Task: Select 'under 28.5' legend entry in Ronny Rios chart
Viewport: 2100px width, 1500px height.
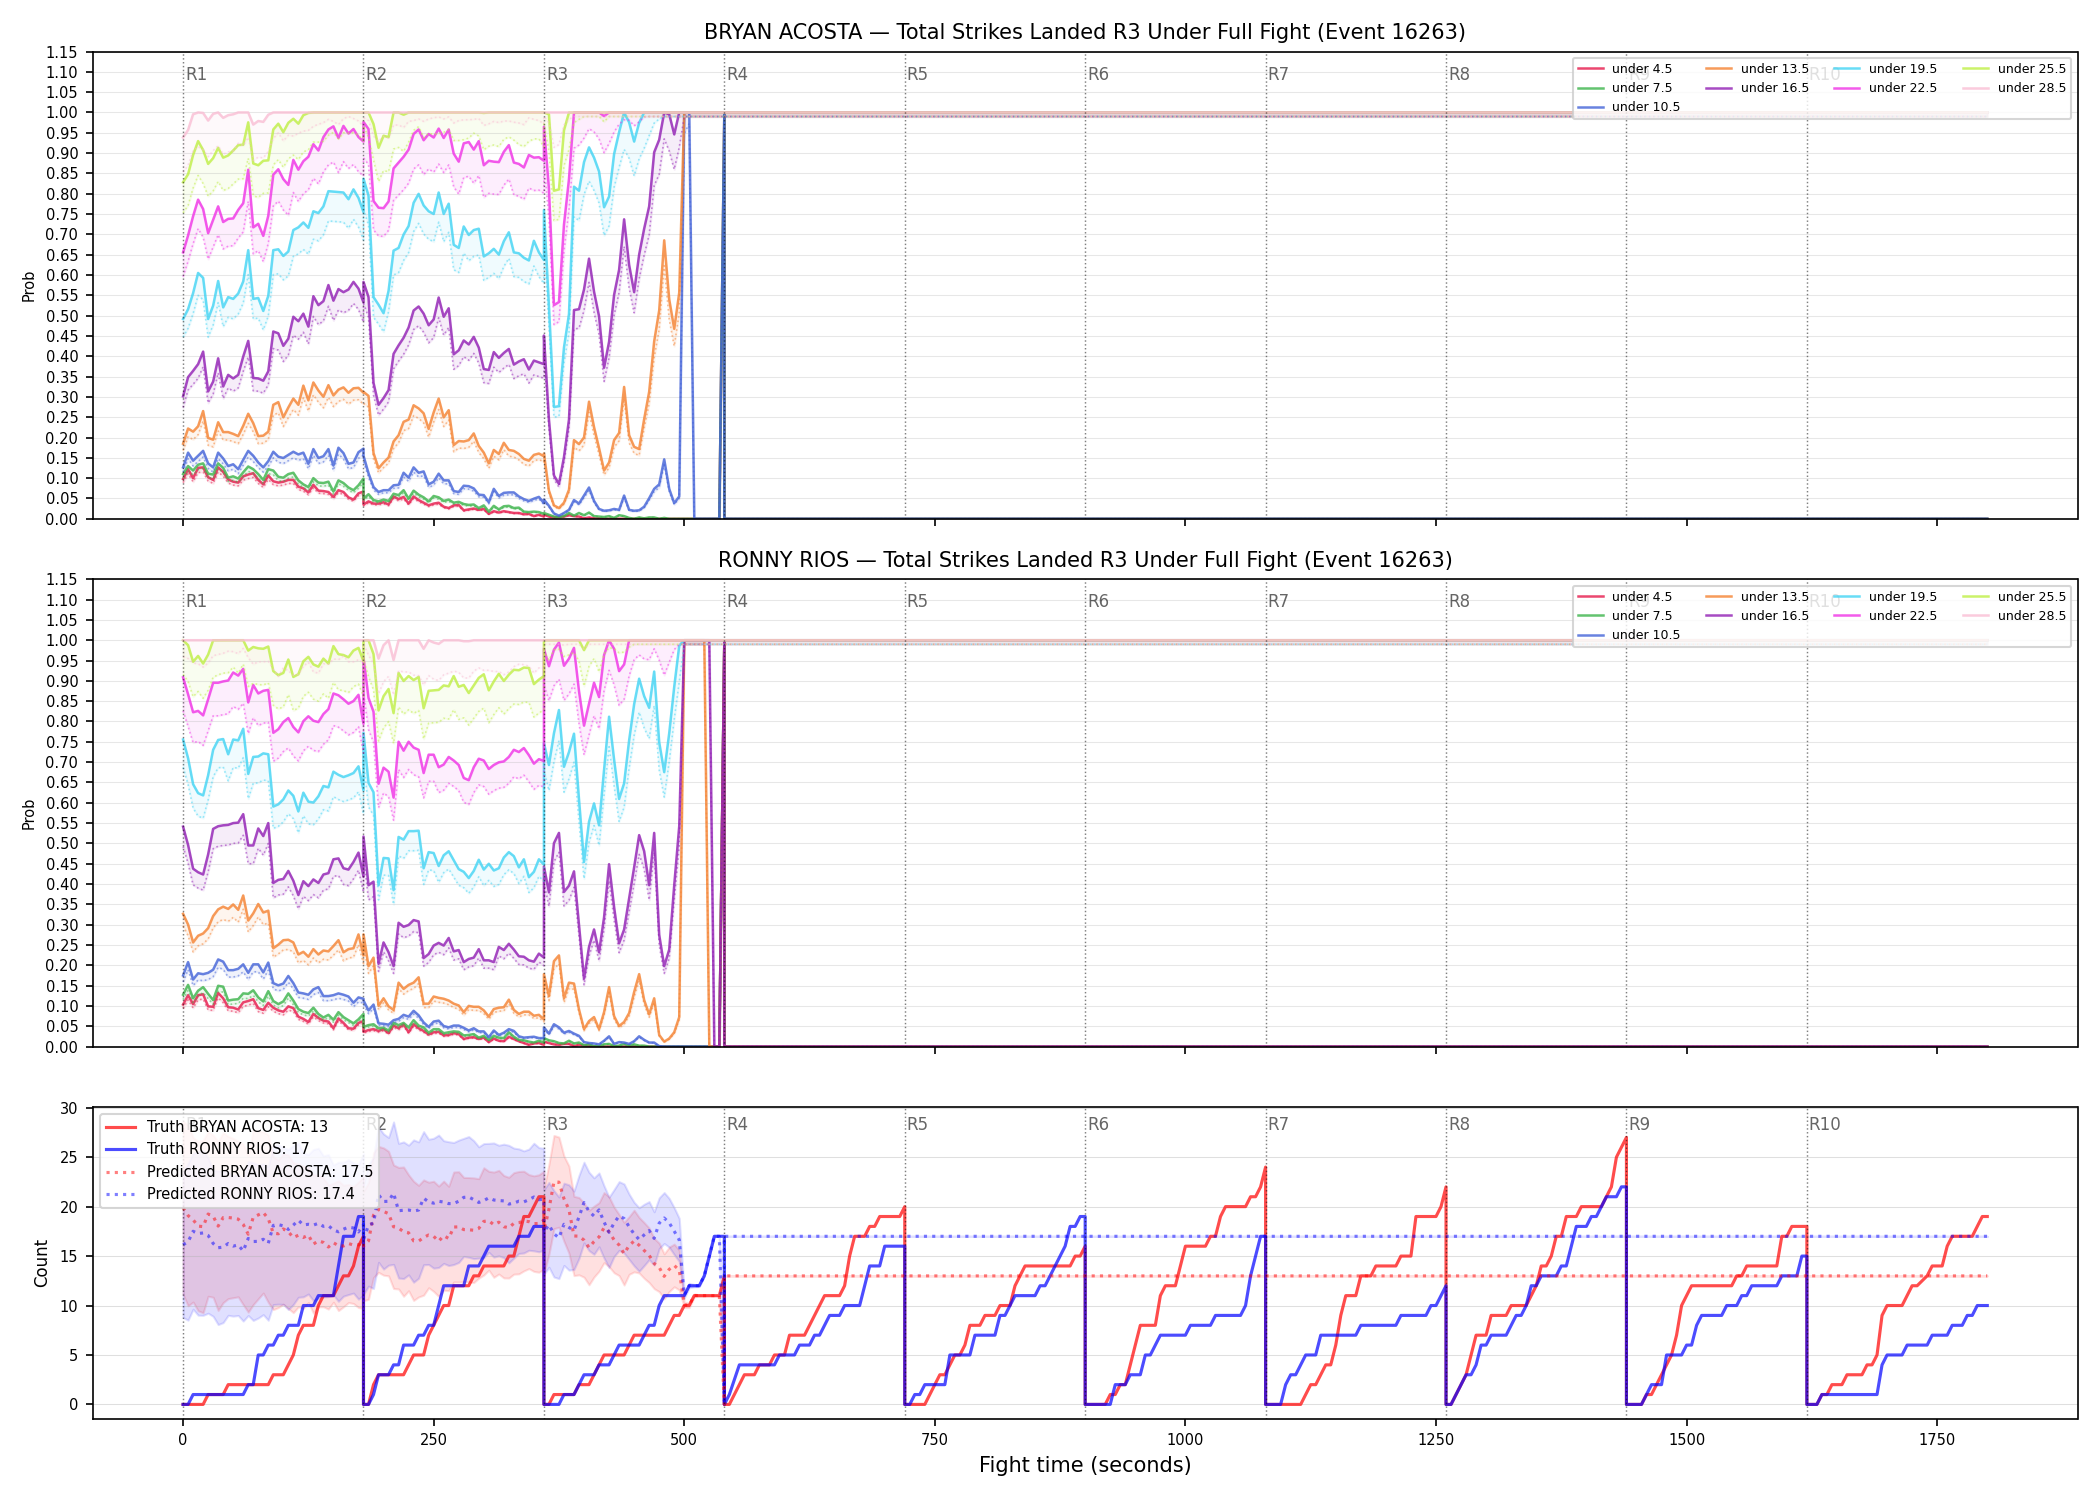Action: click(2014, 616)
